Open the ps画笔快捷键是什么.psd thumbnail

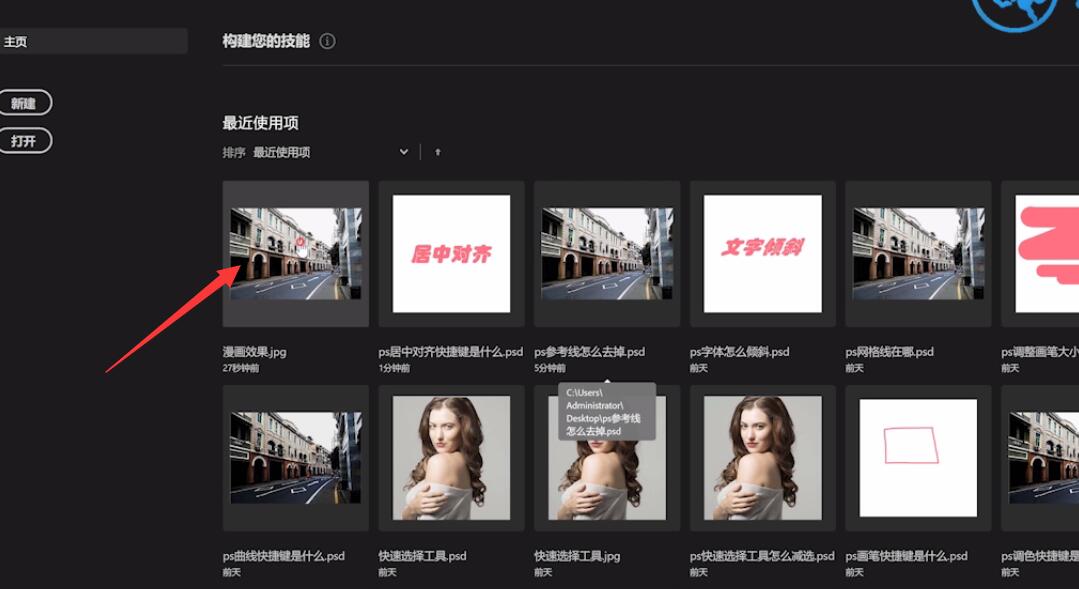click(918, 458)
